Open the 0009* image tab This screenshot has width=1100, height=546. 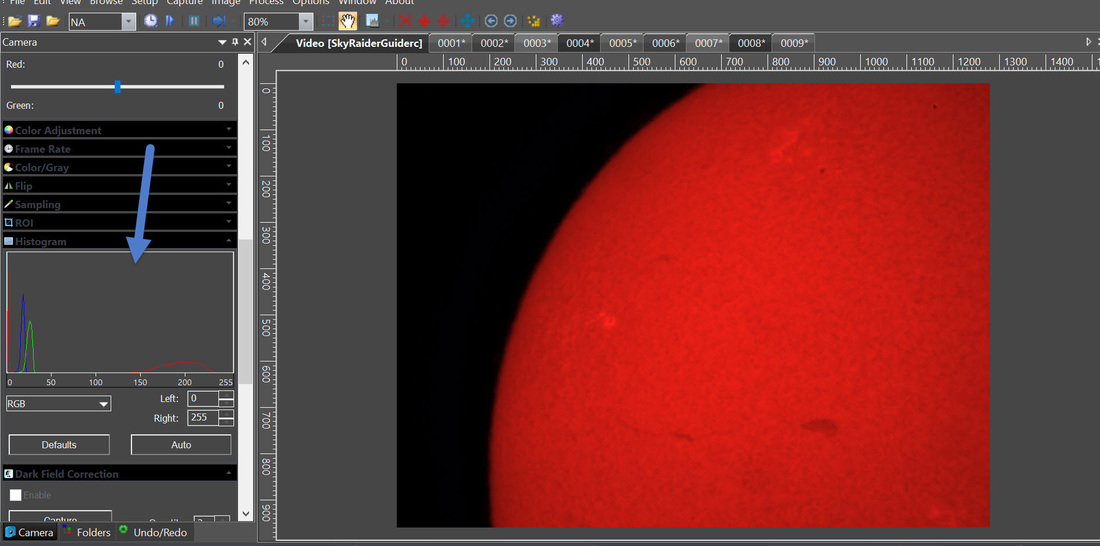pyautogui.click(x=793, y=43)
